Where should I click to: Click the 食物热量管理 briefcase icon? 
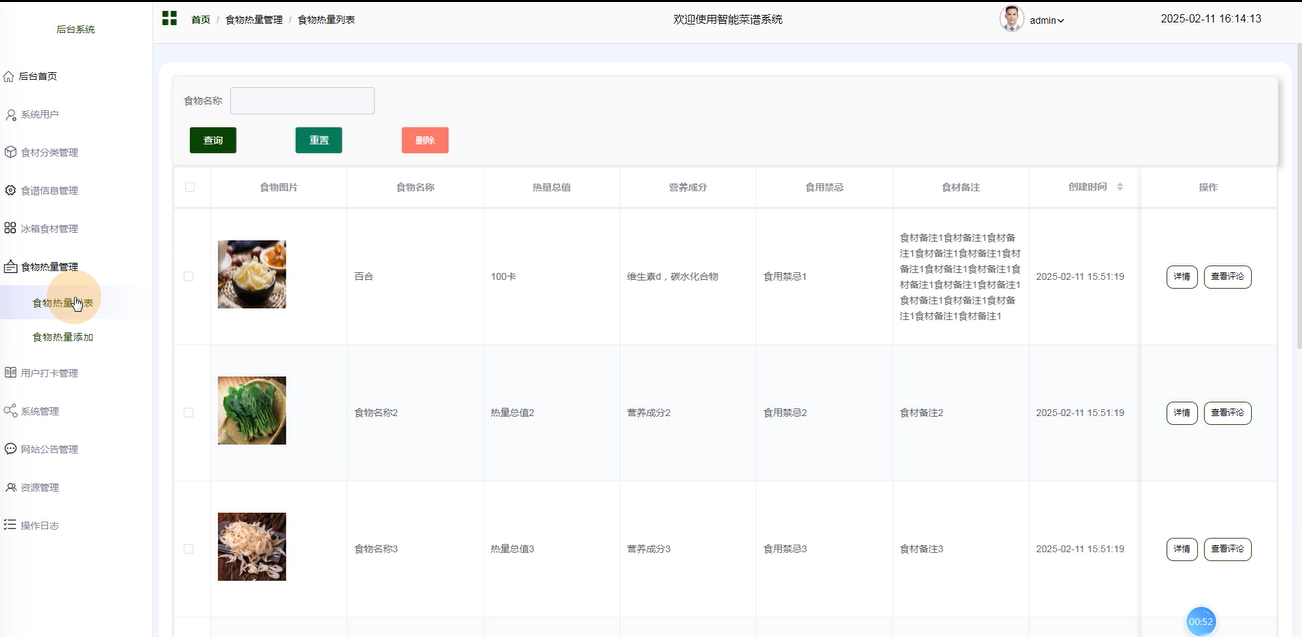point(11,267)
